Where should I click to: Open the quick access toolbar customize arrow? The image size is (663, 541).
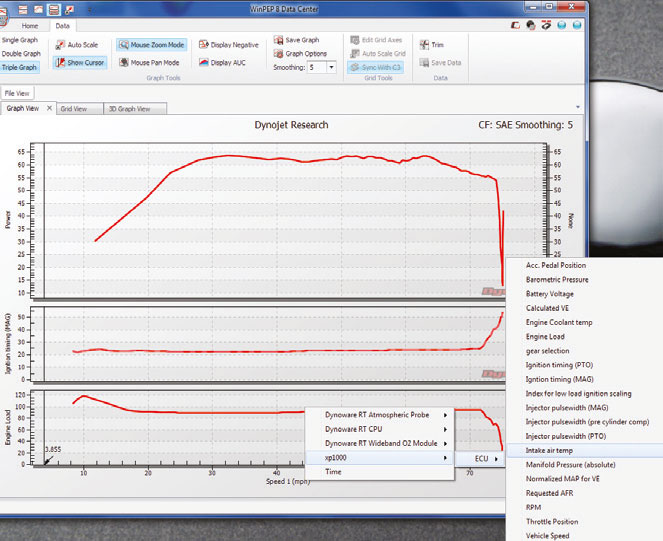pyautogui.click(x=90, y=10)
